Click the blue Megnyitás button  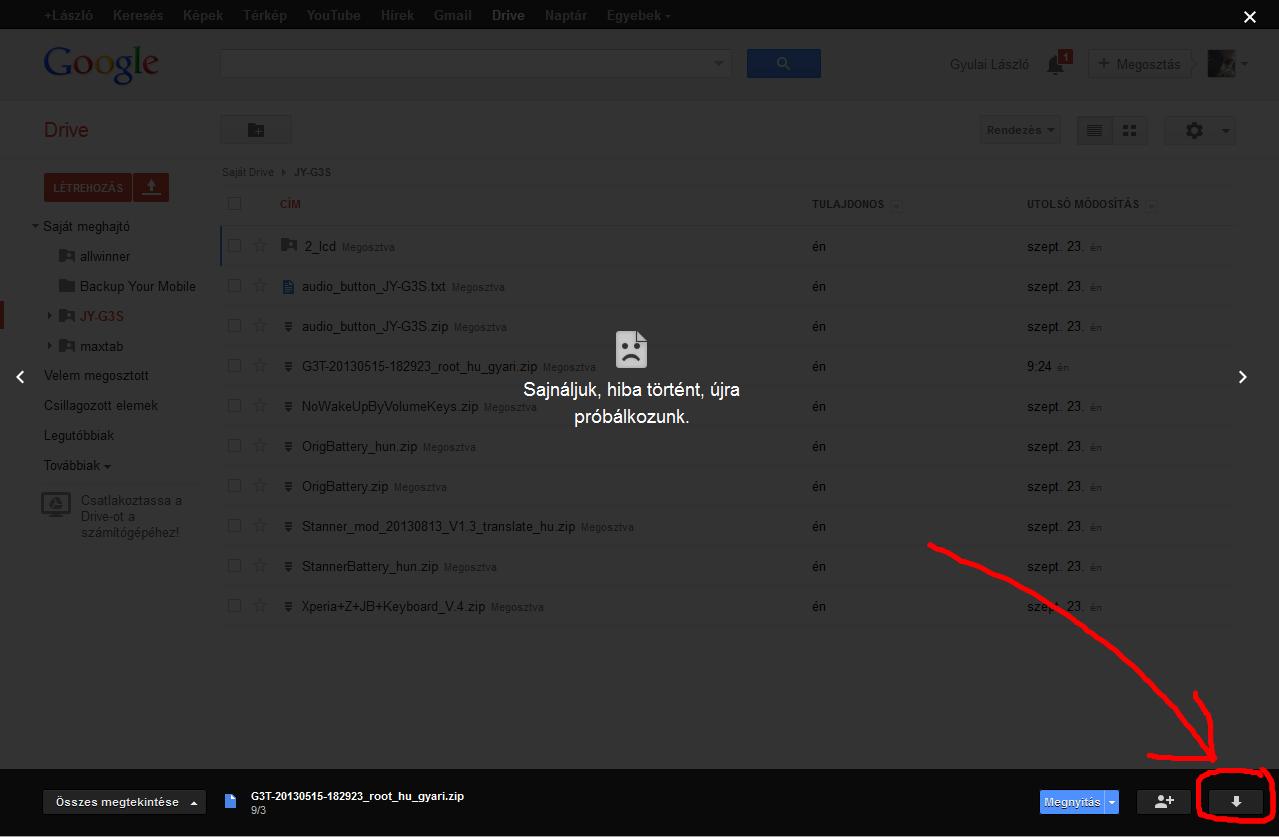click(1072, 802)
